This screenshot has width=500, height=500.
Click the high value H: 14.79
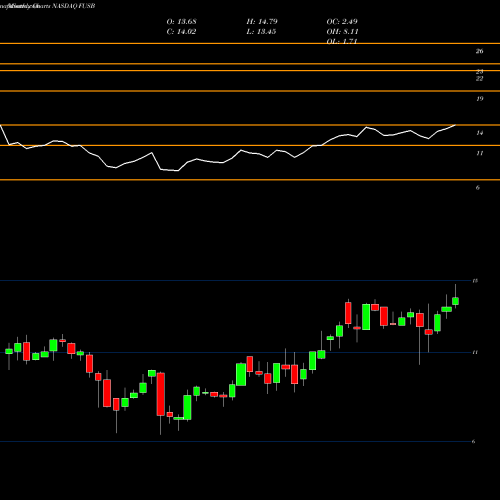click(262, 22)
